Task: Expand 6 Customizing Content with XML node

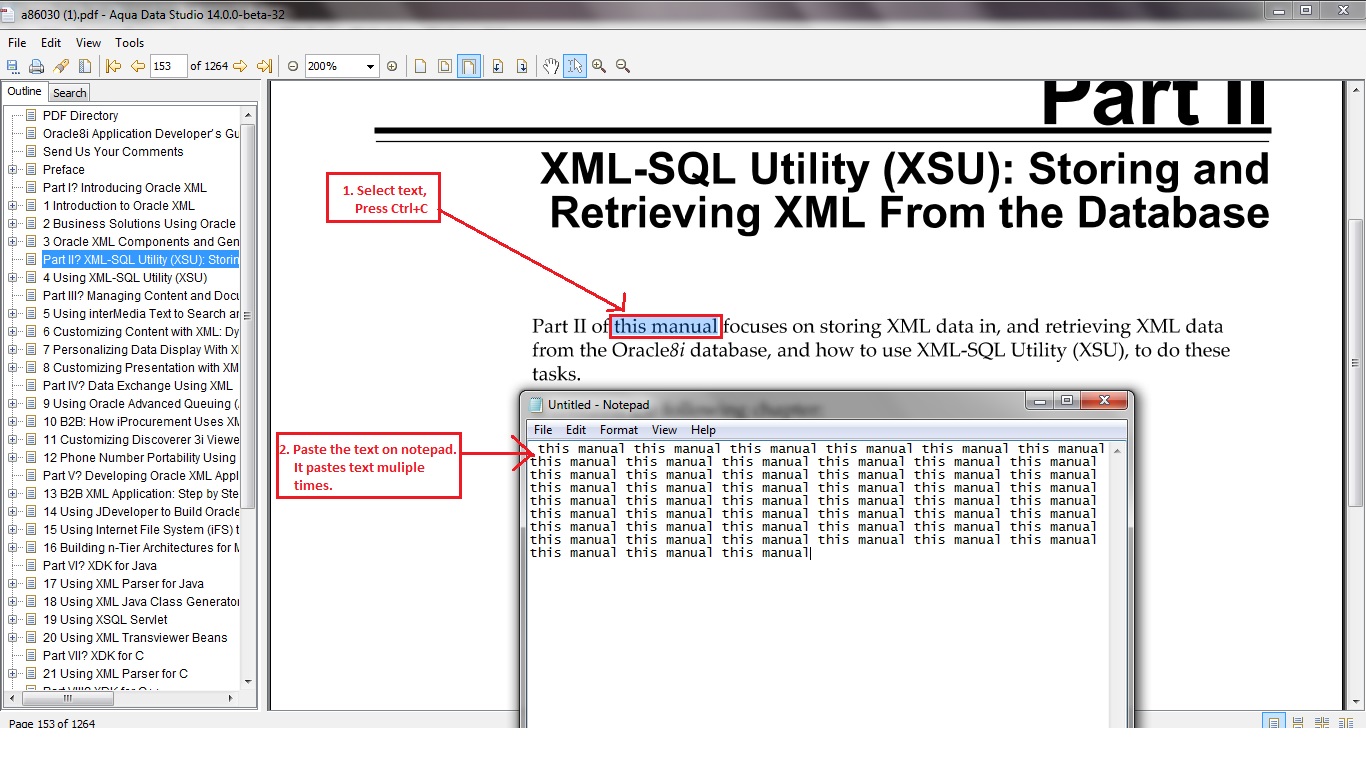Action: 13,332
